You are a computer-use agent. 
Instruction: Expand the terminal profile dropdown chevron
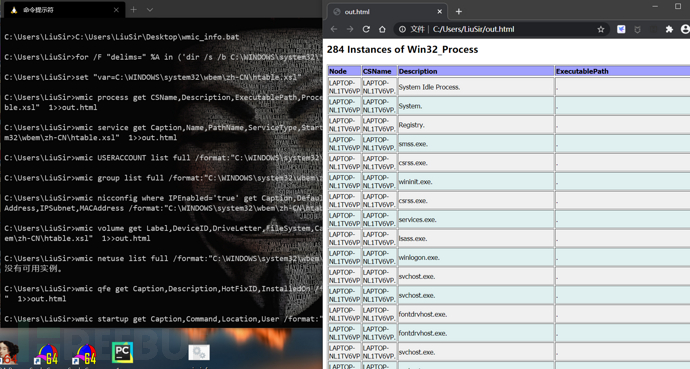(x=150, y=10)
